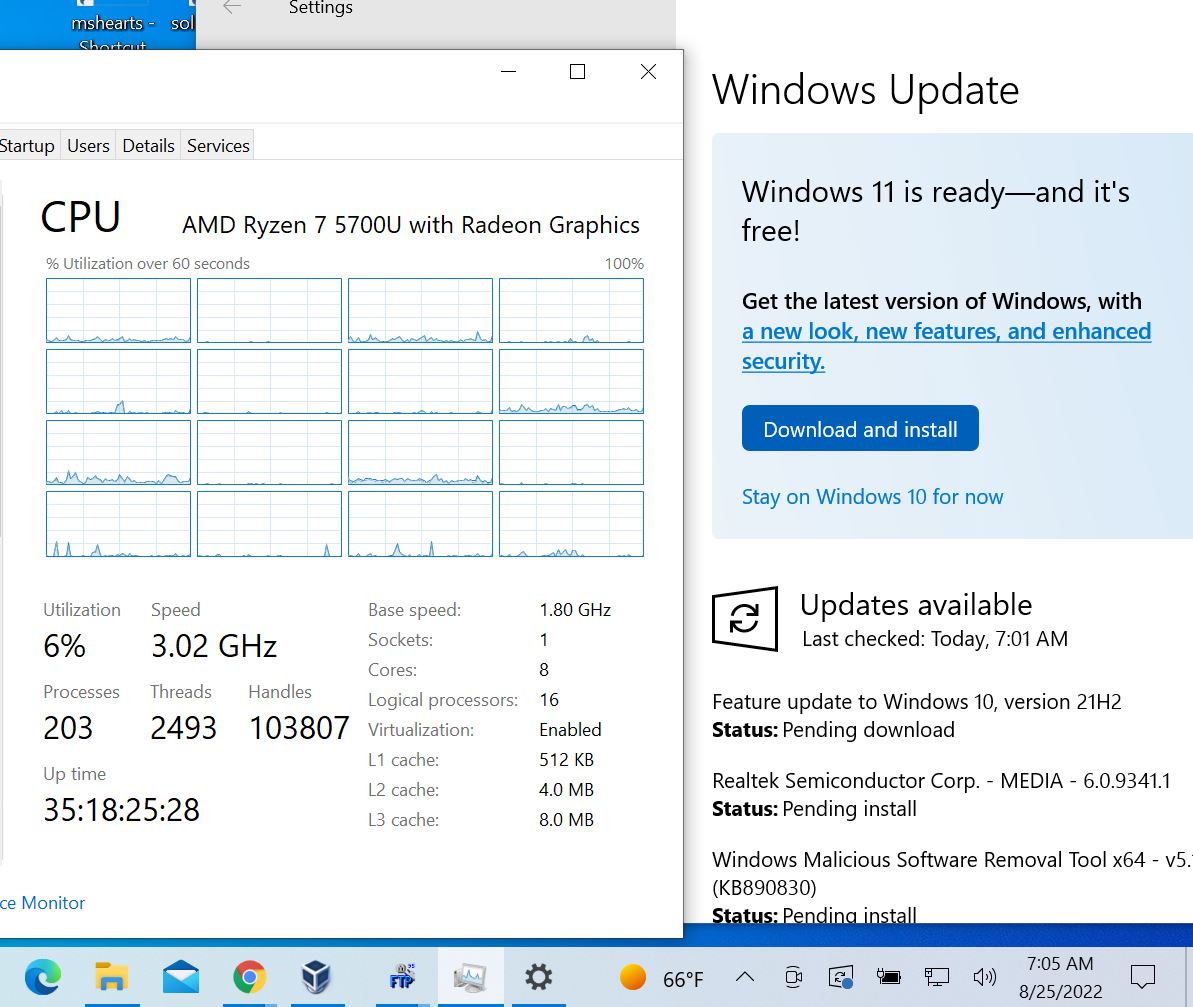Open File Explorer from the taskbar
1193x1007 pixels.
(111, 977)
